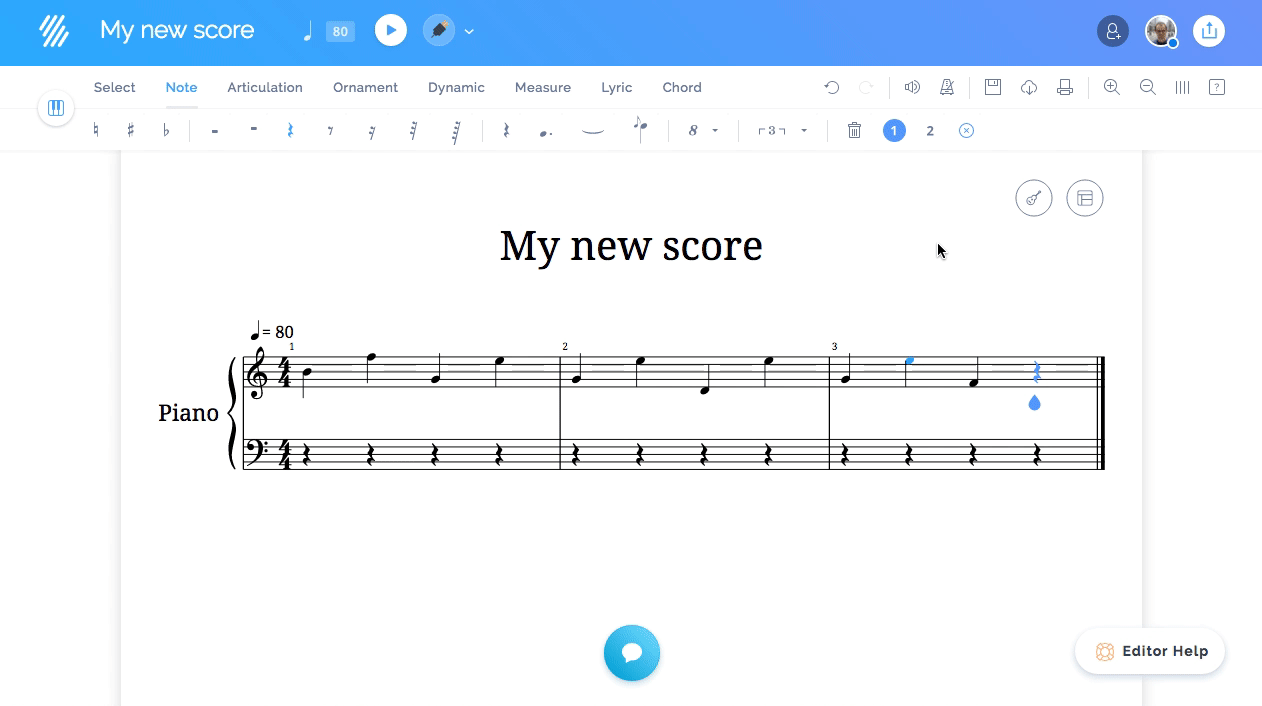Select the sixteenth rest duration
This screenshot has height=706, width=1262.
pyautogui.click(x=372, y=130)
